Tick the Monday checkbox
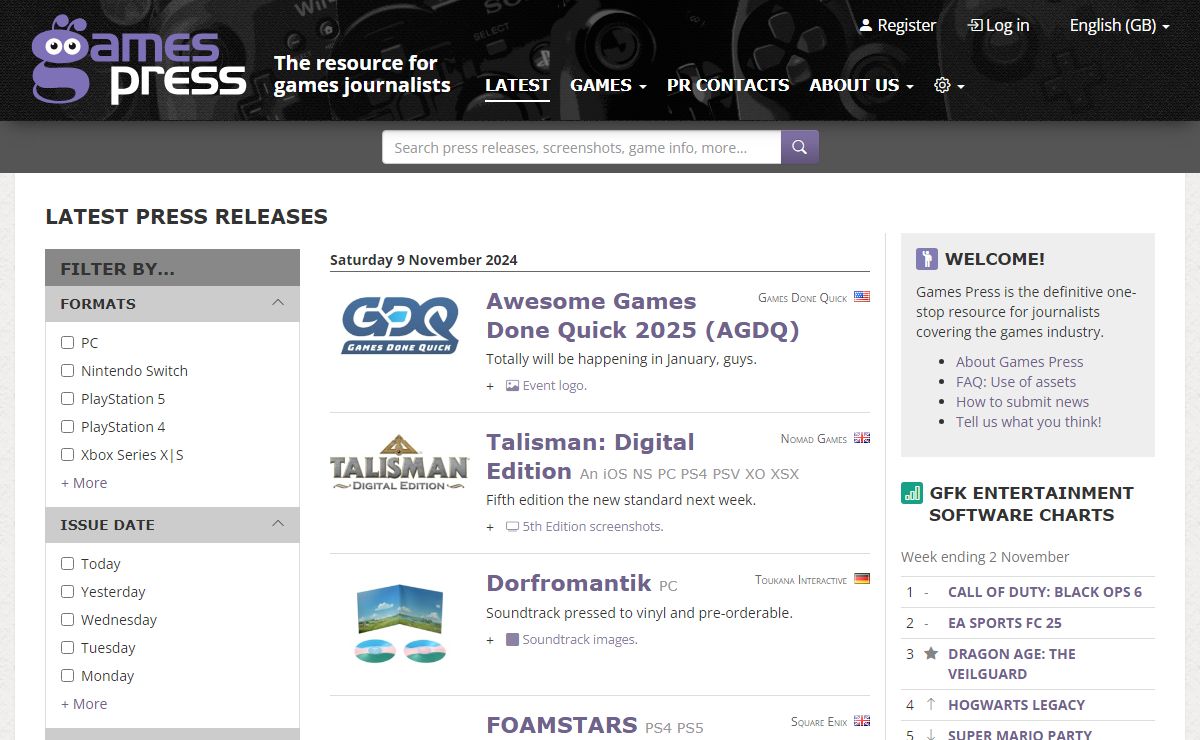This screenshot has width=1200, height=740. point(67,675)
